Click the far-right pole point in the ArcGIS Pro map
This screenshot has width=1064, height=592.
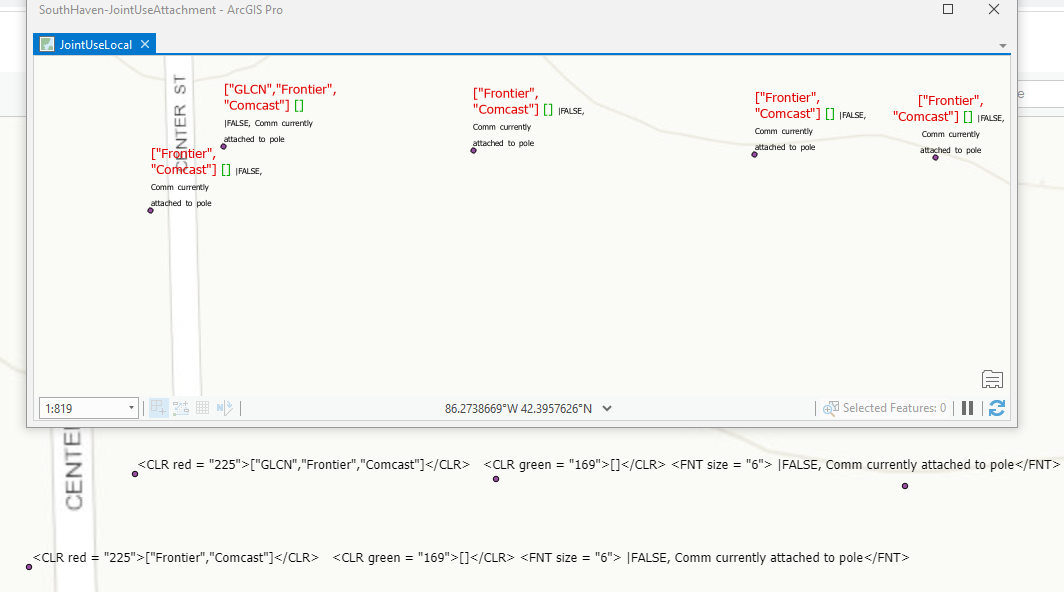[x=936, y=158]
